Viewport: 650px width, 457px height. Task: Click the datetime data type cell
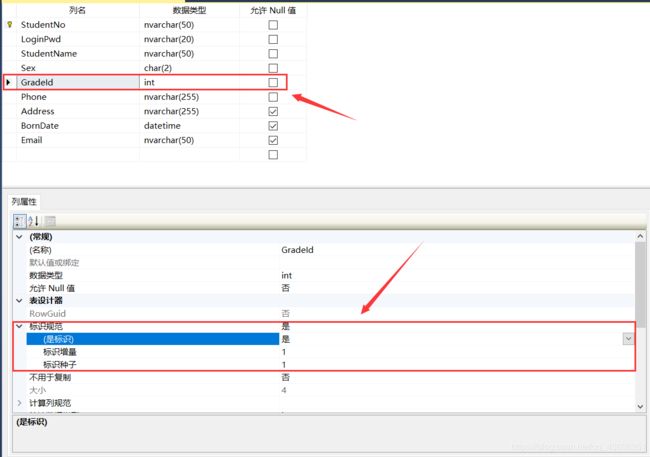(x=189, y=126)
